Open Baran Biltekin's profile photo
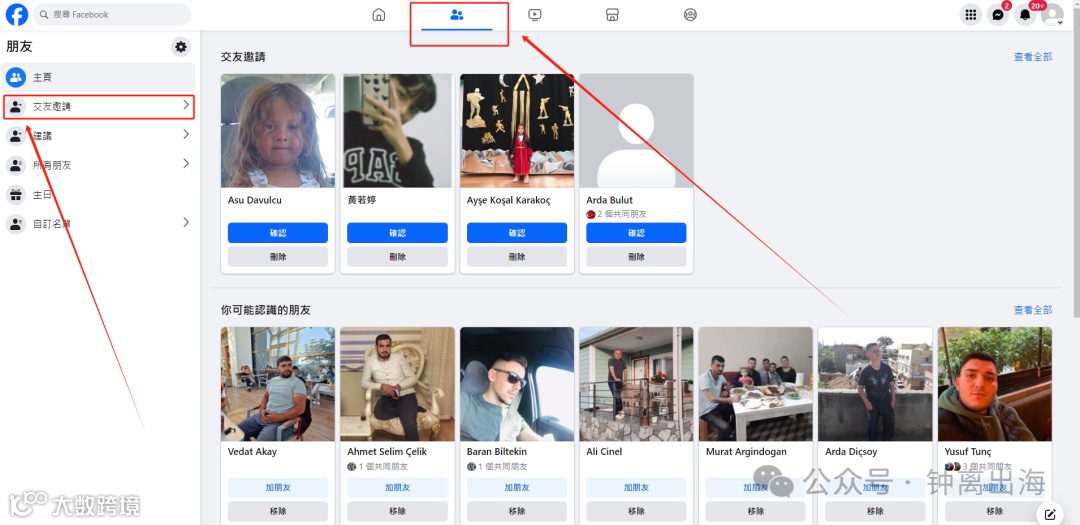The height and width of the screenshot is (525, 1080). (517, 384)
